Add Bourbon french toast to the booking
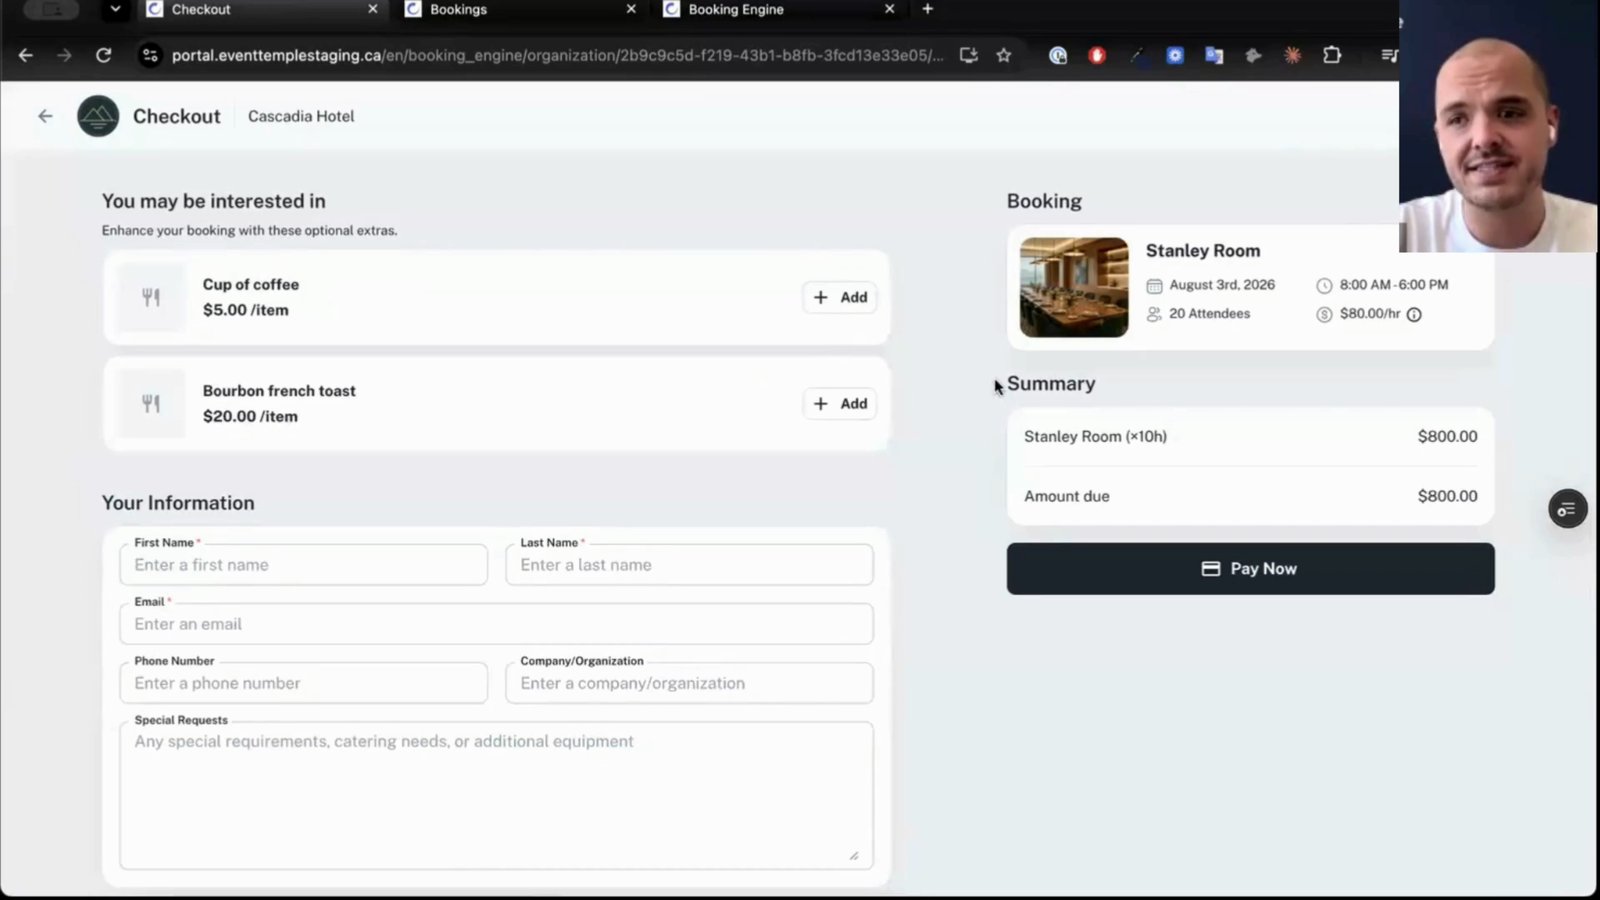Screen dimensions: 1600x900 pyautogui.click(x=840, y=404)
